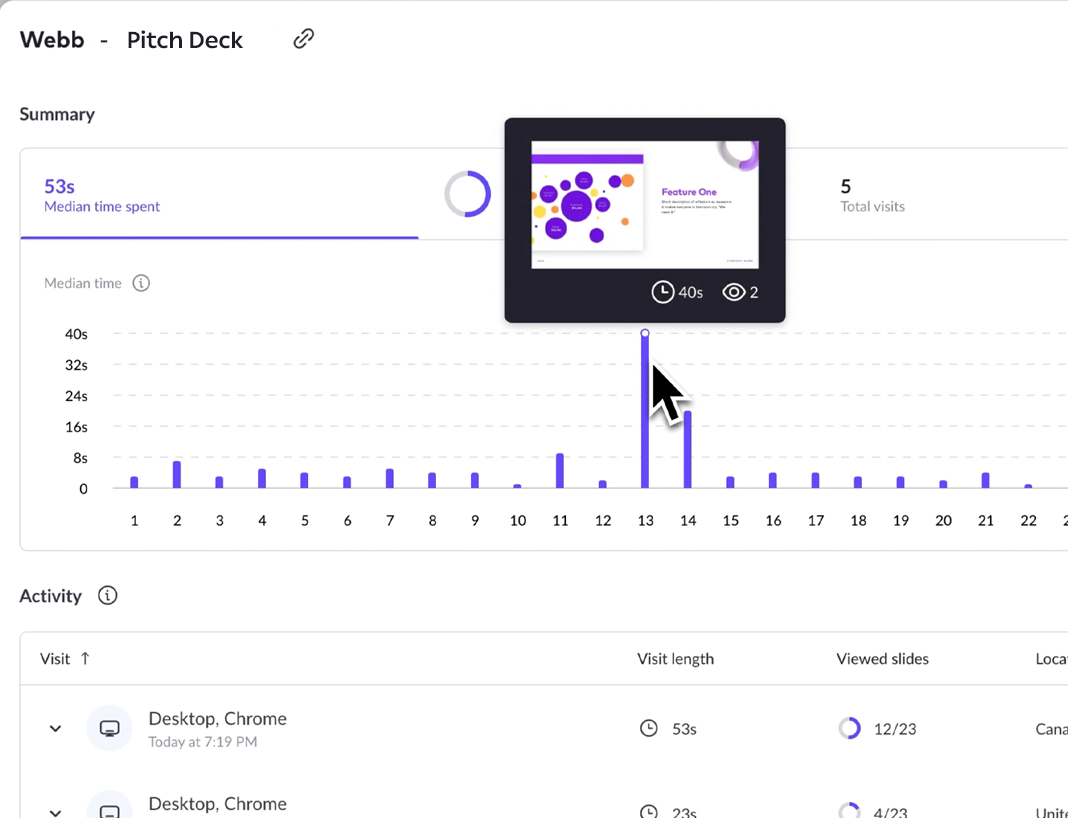
Task: Click the Feature One slide thumbnail preview
Action: (x=644, y=205)
